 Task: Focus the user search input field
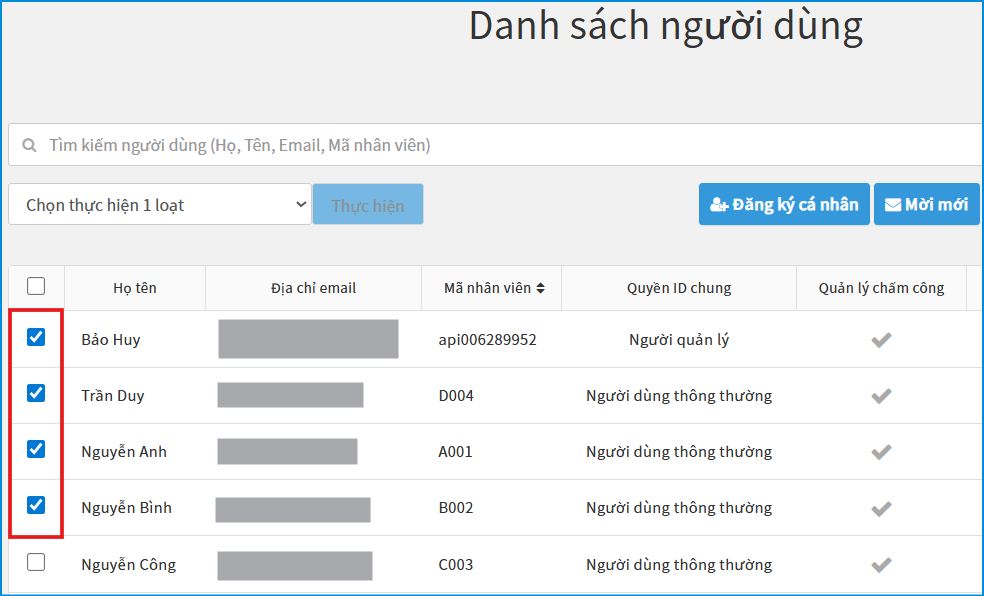[x=500, y=146]
